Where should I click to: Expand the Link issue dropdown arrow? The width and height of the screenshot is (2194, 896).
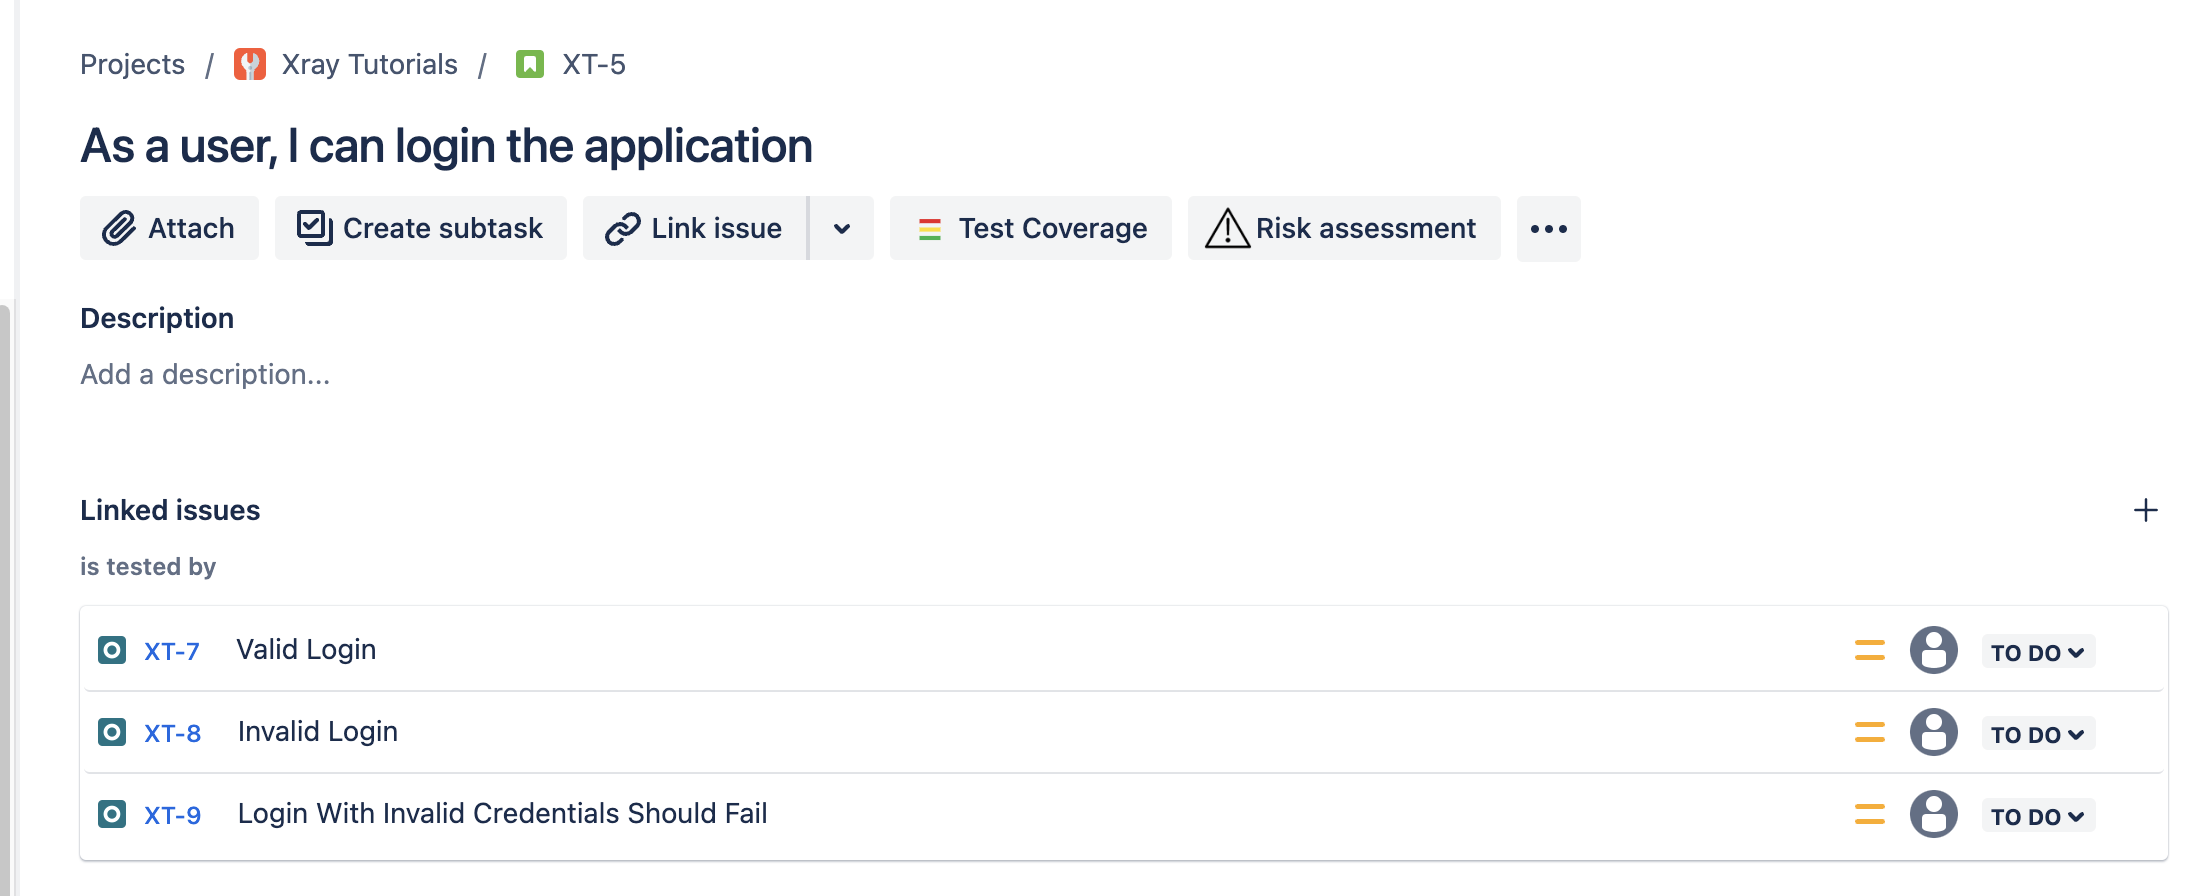tap(842, 229)
